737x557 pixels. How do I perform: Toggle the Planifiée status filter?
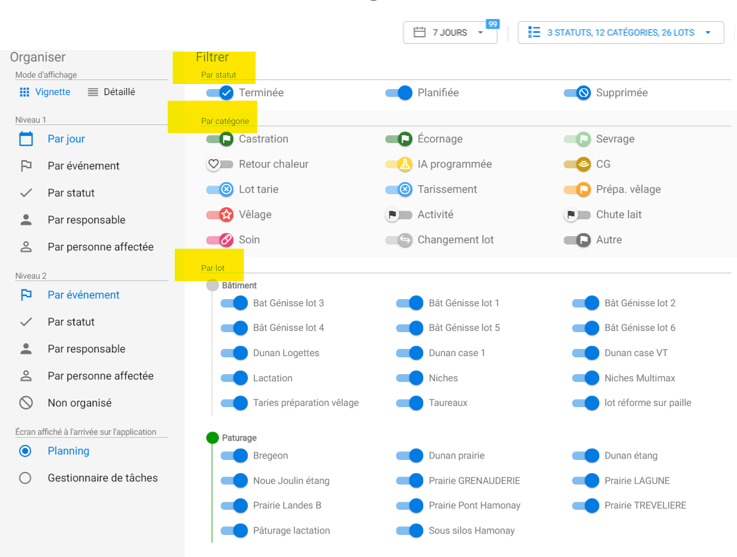399,93
